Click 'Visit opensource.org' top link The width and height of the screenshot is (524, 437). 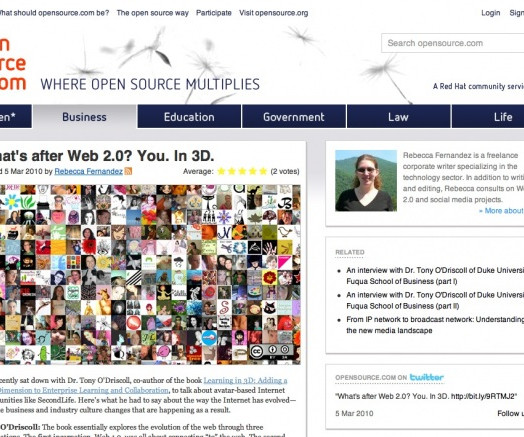pyautogui.click(x=273, y=13)
